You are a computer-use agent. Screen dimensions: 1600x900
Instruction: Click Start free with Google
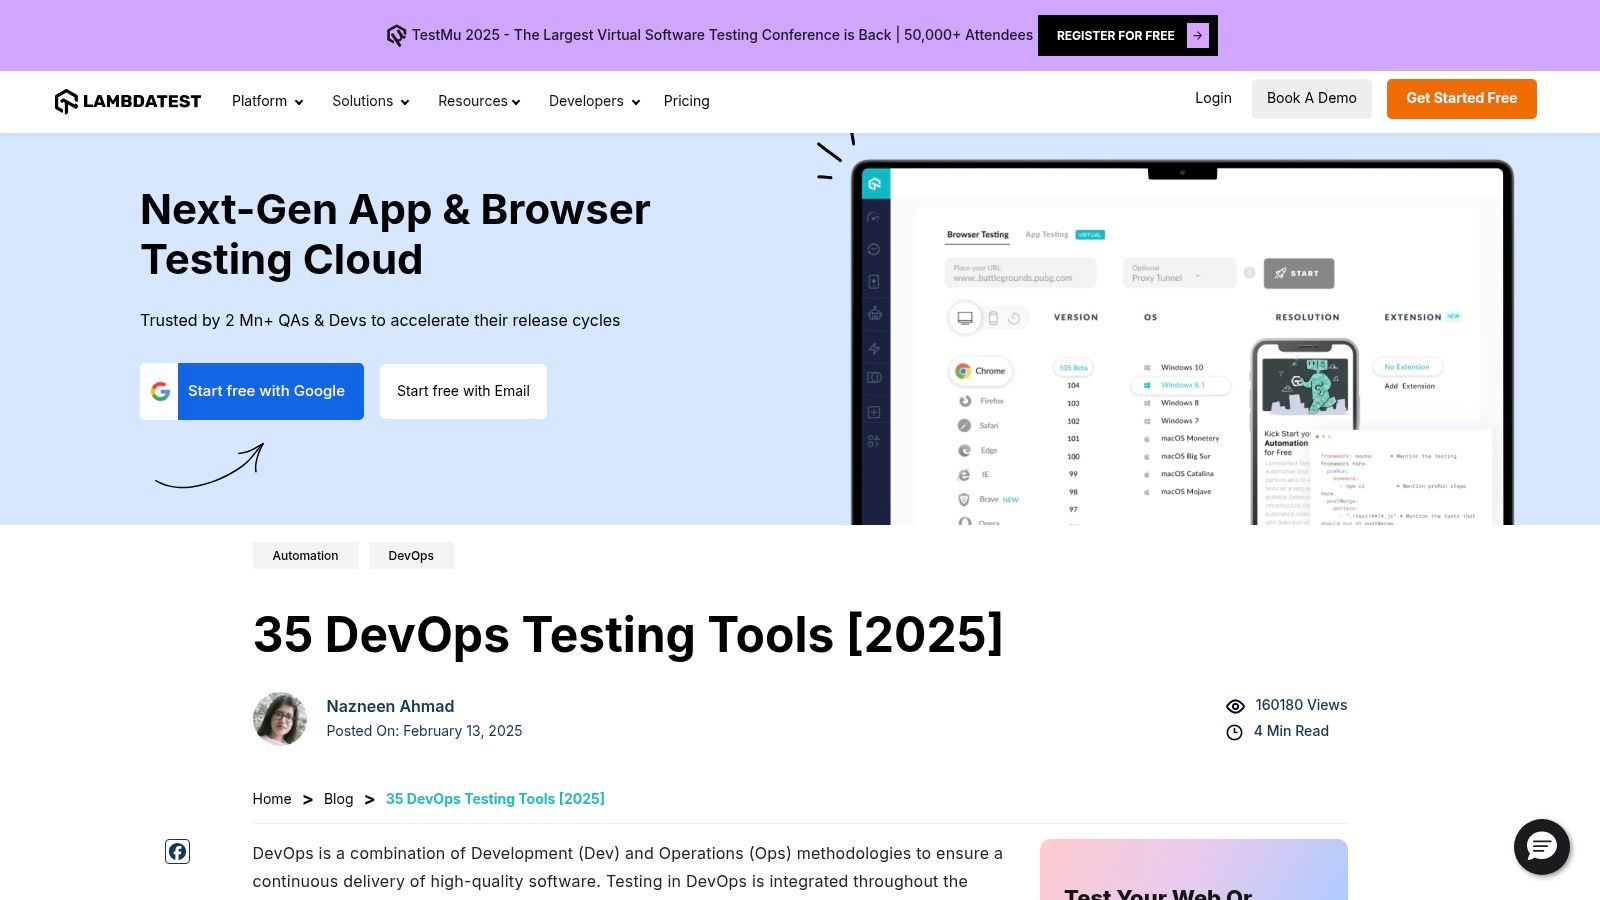(252, 391)
